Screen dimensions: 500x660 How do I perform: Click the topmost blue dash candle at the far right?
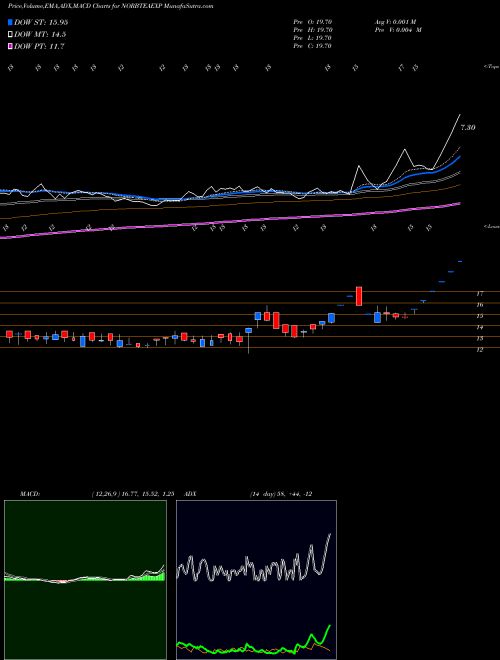coord(460,261)
